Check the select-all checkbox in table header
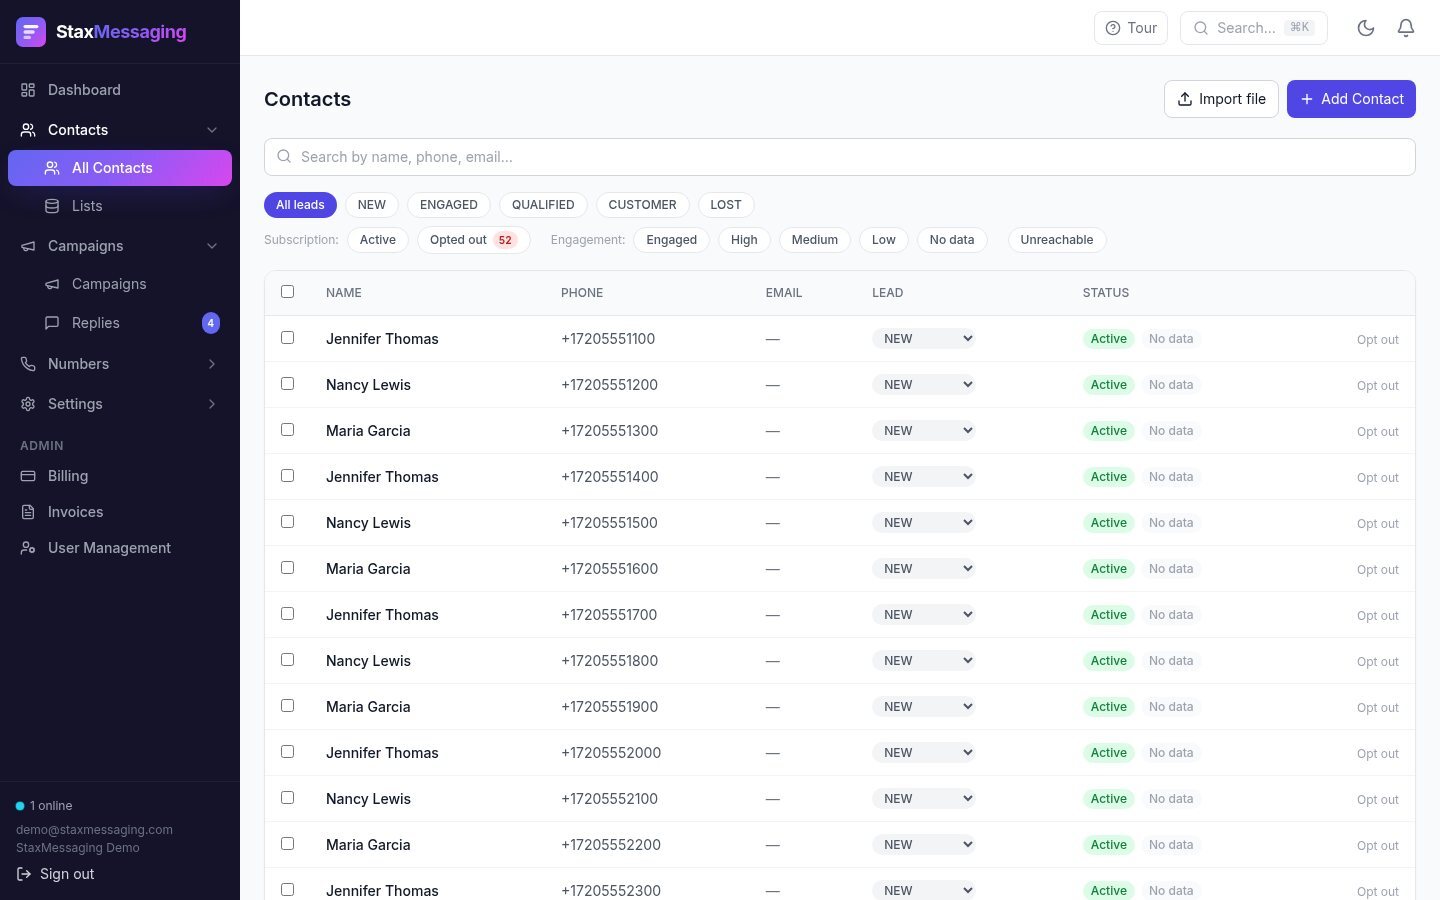Screen dimensions: 1440x900 [x=288, y=292]
